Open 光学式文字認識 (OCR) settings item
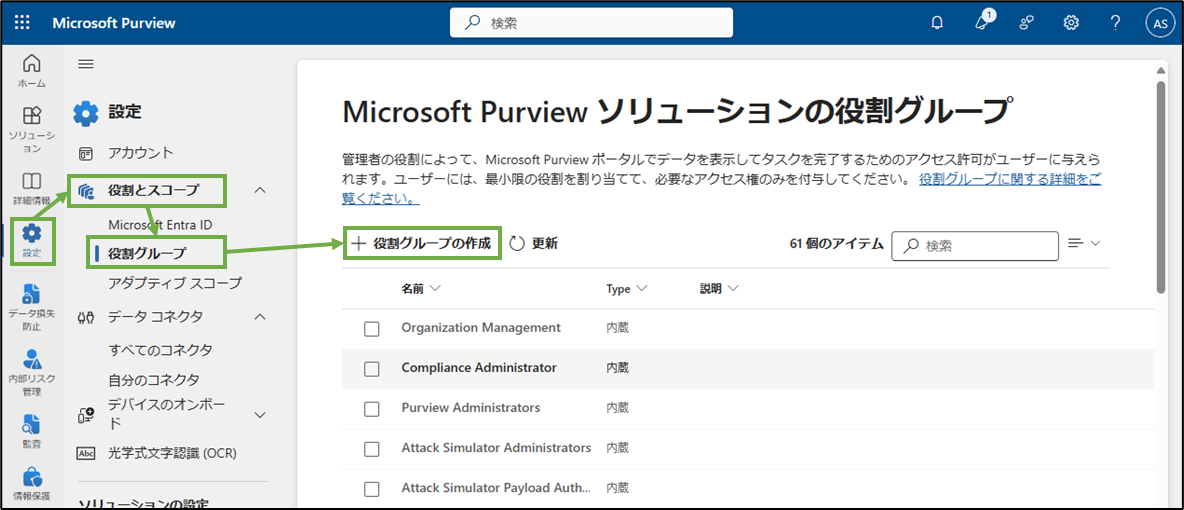Viewport: 1184px width, 510px height. [172, 454]
